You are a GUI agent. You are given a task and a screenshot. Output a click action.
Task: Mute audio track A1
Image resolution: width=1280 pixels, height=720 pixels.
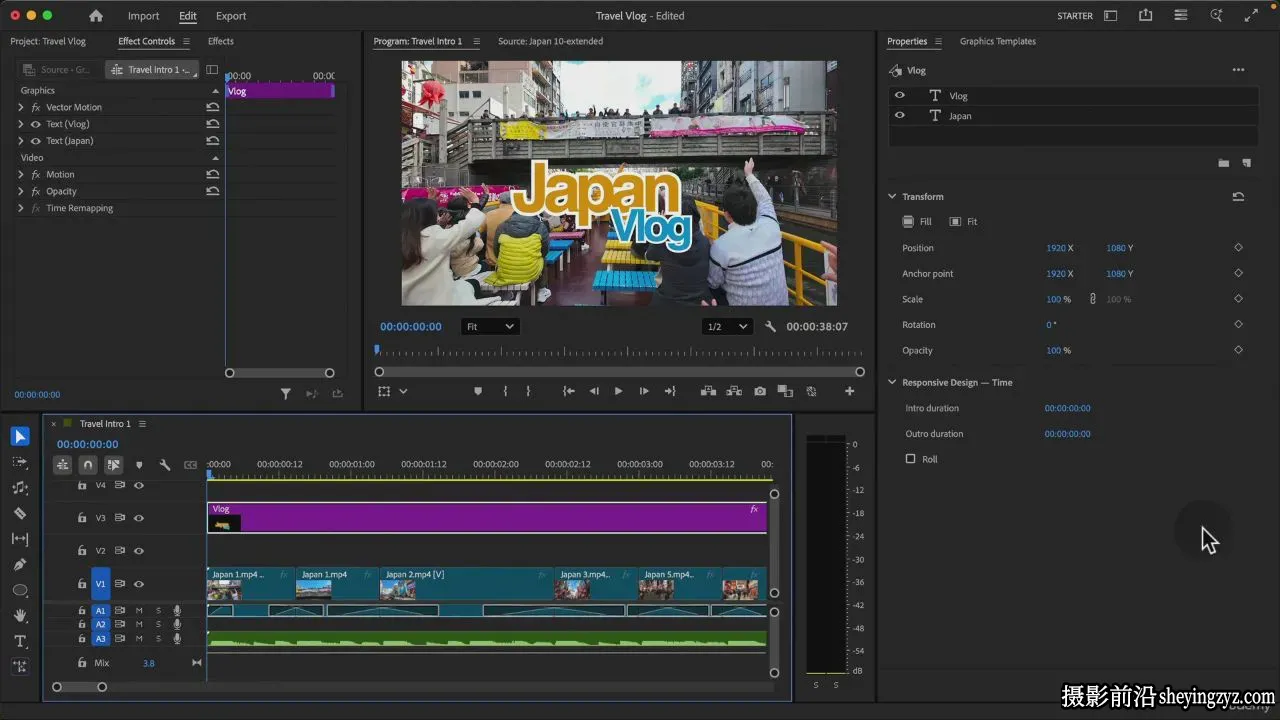point(139,610)
